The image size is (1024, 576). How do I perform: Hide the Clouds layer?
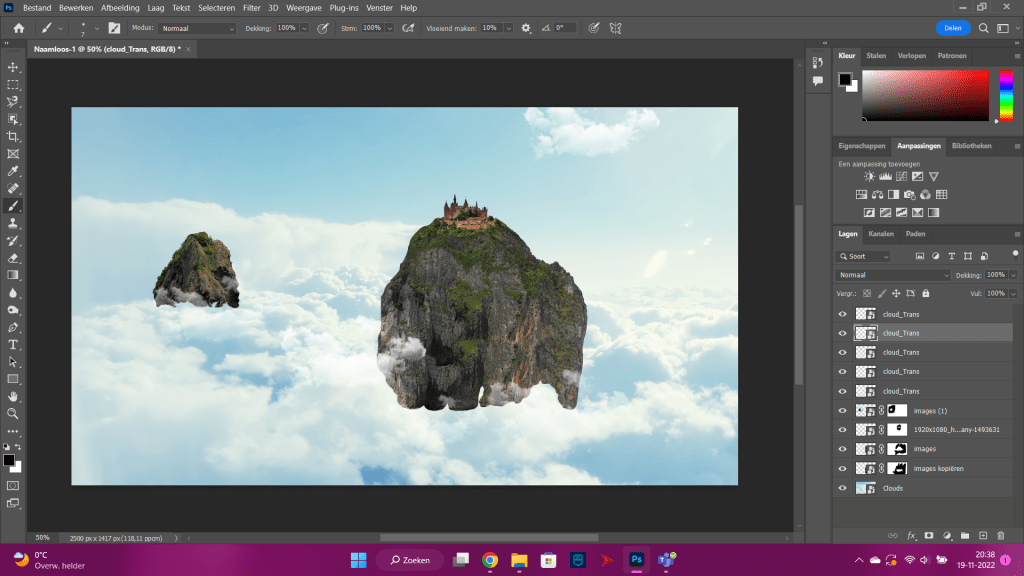842,488
